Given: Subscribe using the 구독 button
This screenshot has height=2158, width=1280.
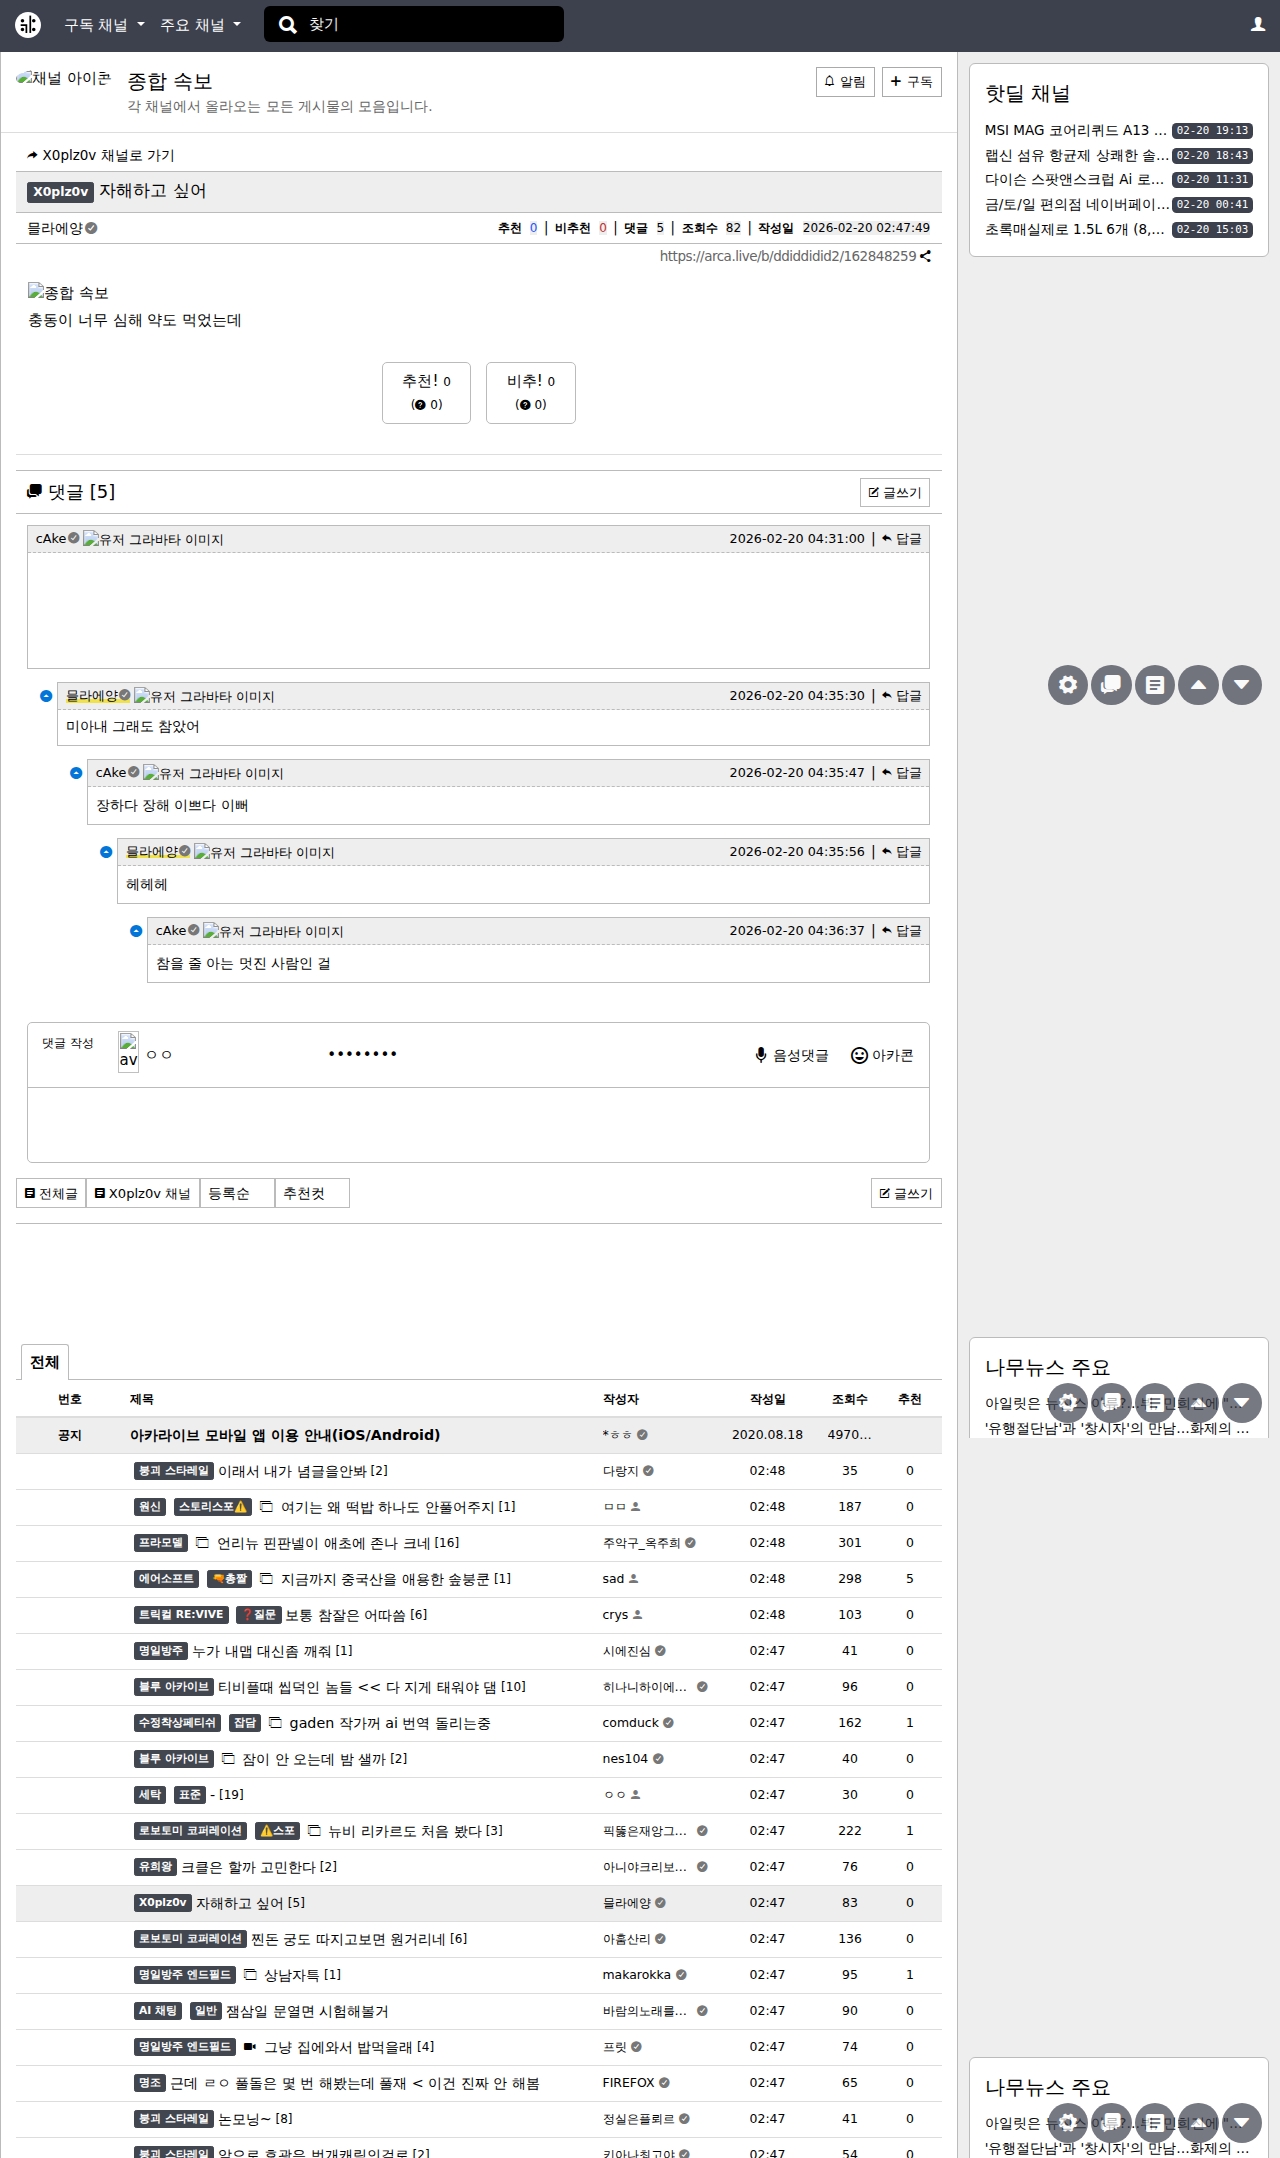Looking at the screenshot, I should pyautogui.click(x=912, y=82).
